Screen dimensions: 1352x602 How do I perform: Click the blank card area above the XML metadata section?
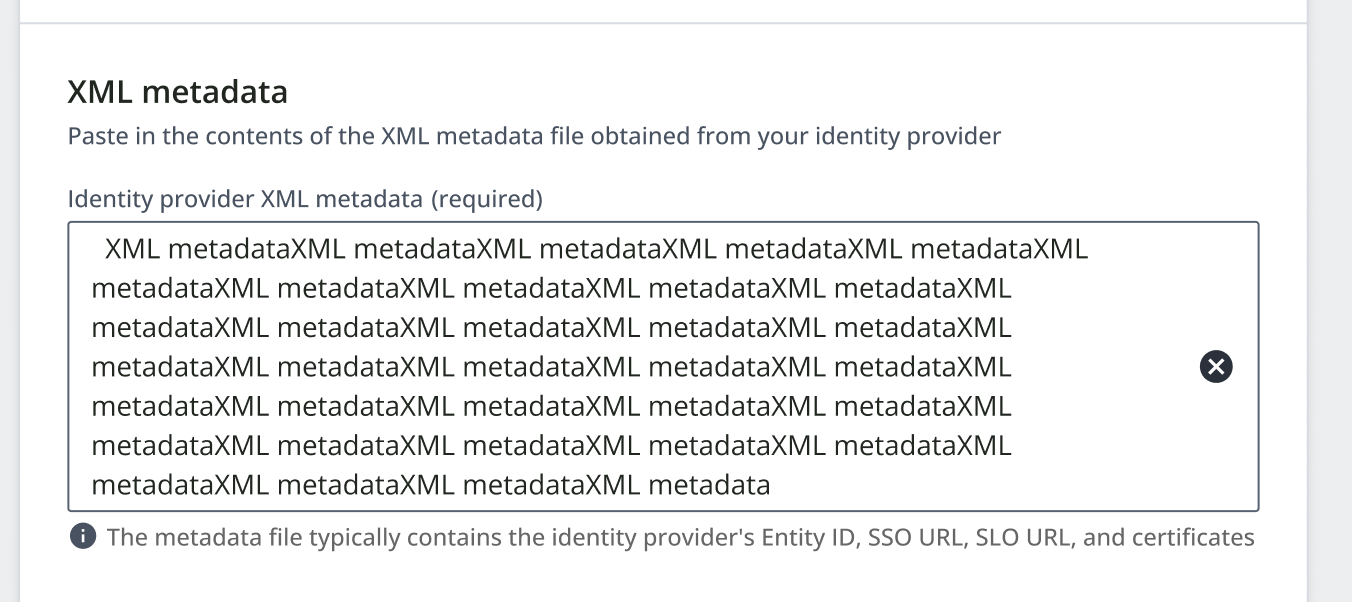point(660,10)
